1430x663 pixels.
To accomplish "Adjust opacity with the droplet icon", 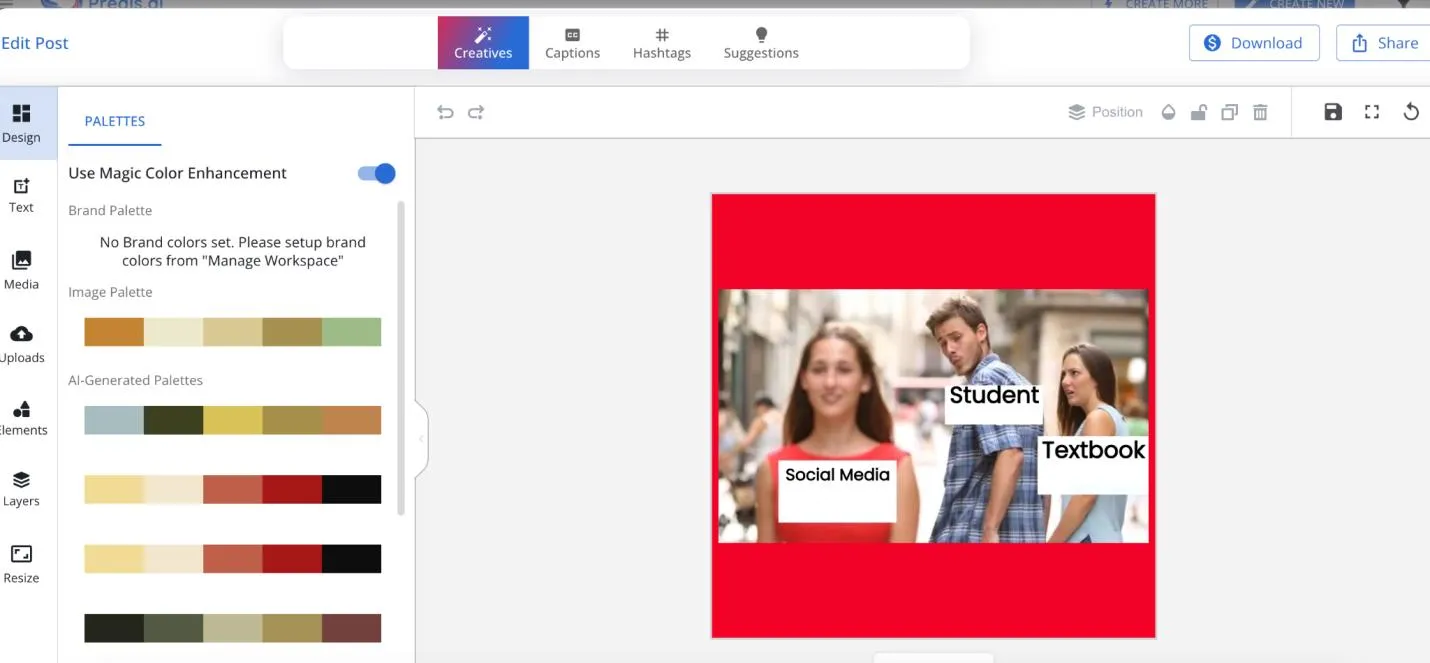I will pos(1168,112).
